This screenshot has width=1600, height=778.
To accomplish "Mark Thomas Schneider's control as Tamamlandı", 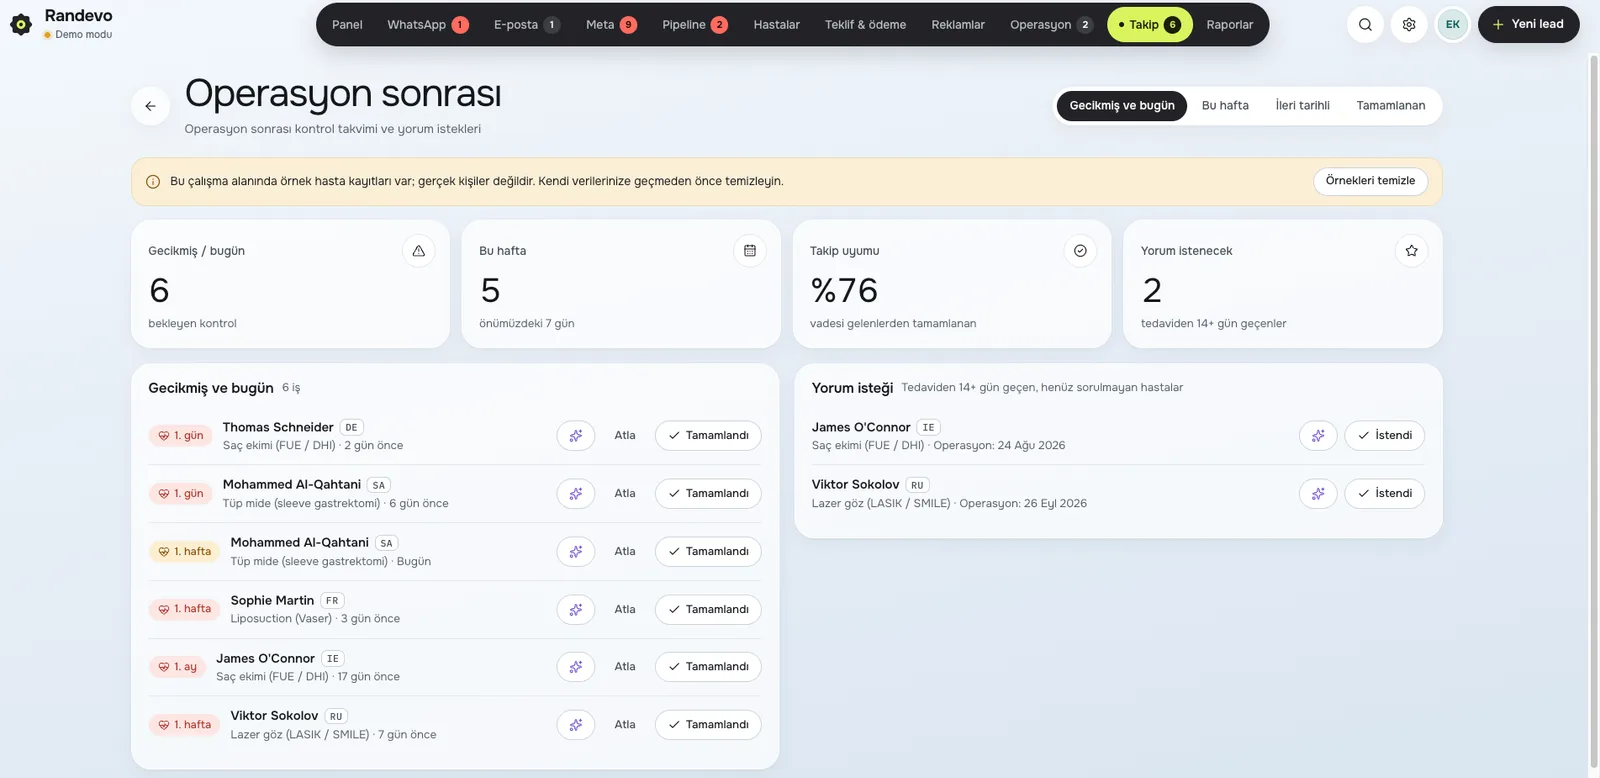I will click(x=708, y=436).
